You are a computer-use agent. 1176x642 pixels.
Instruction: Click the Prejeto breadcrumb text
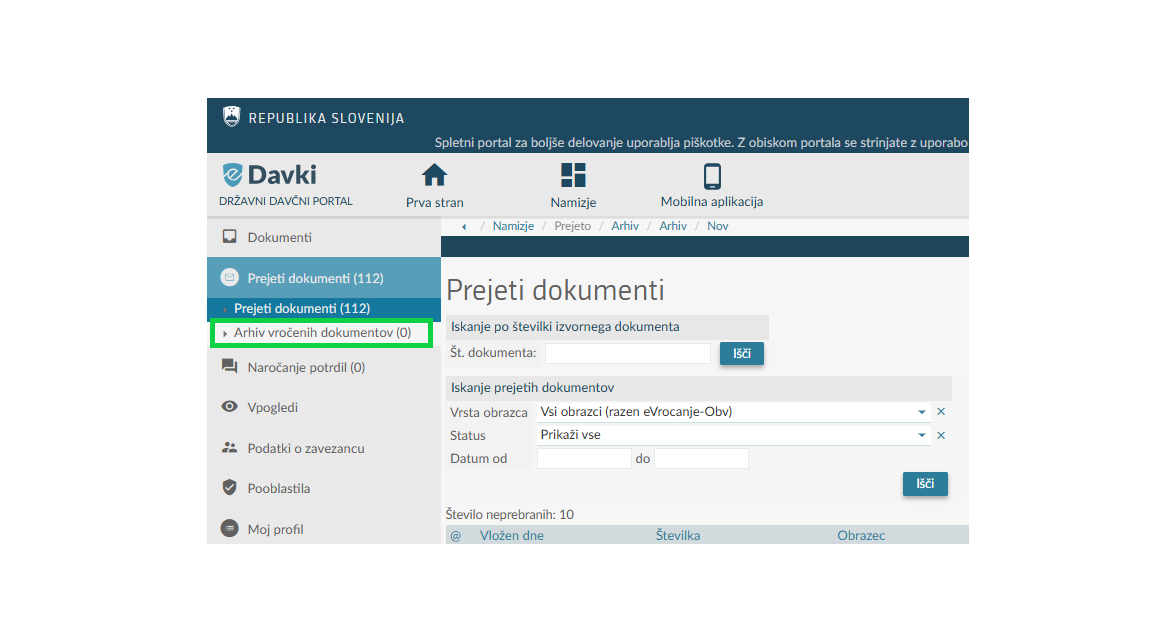tap(572, 226)
